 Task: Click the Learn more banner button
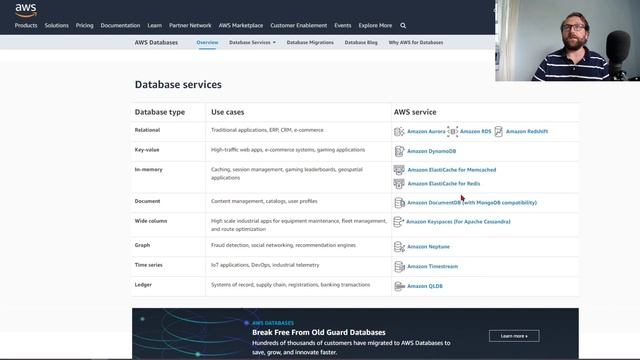coord(514,336)
